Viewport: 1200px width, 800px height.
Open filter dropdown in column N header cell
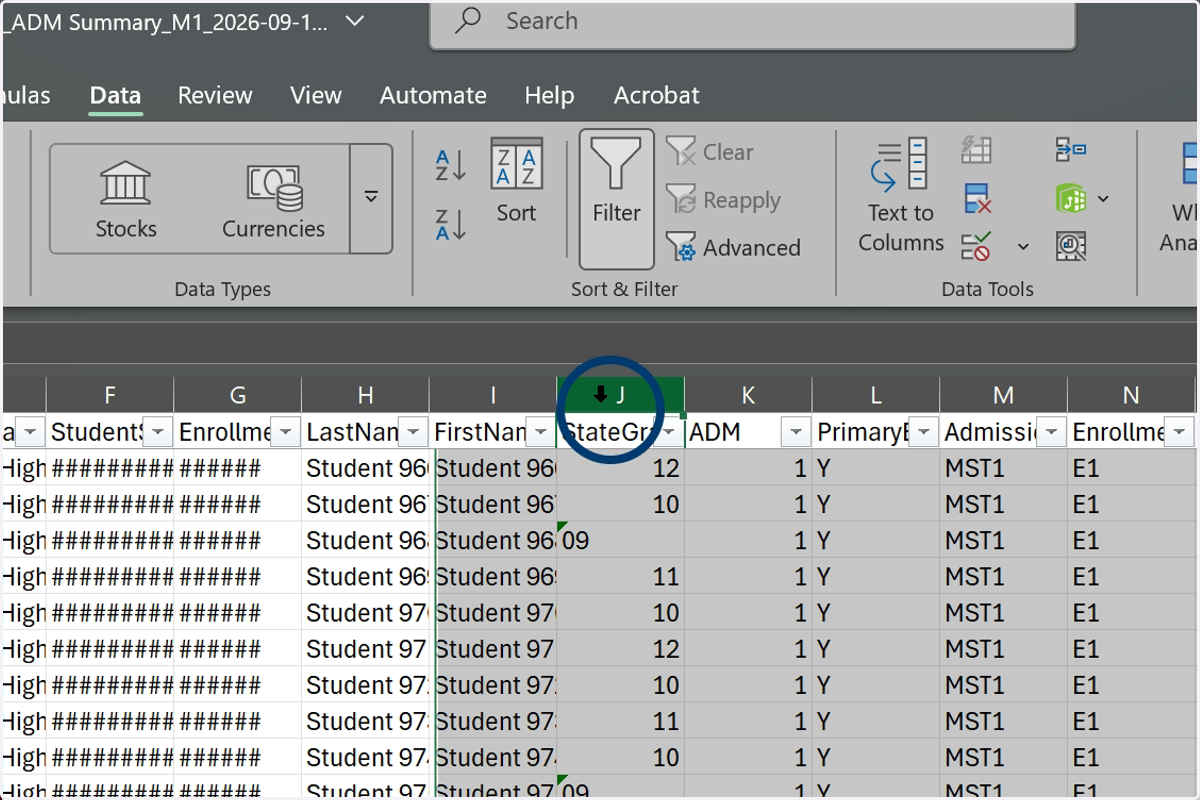tap(1180, 433)
